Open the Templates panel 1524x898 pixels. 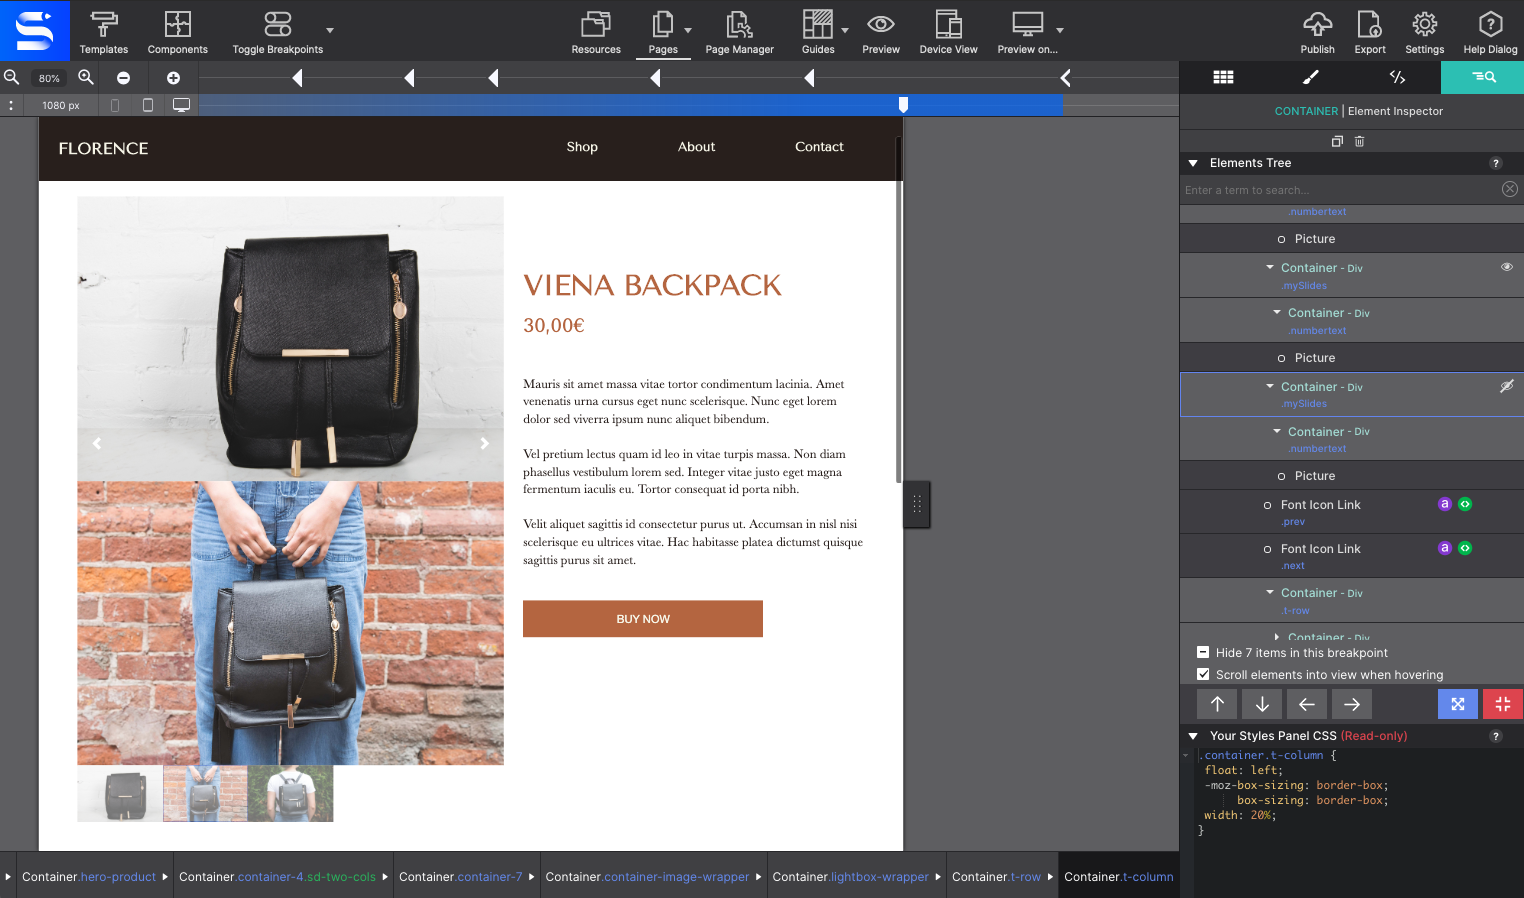(103, 32)
